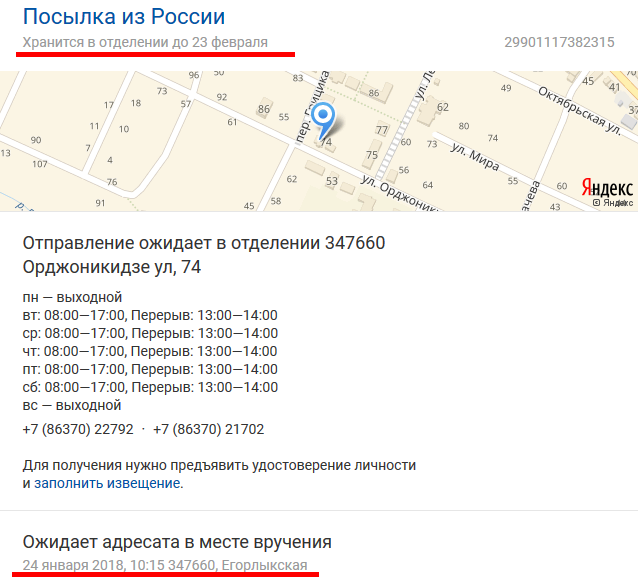The width and height of the screenshot is (638, 583).
Task: Open the 'заполнить извещение' link
Action: click(109, 483)
